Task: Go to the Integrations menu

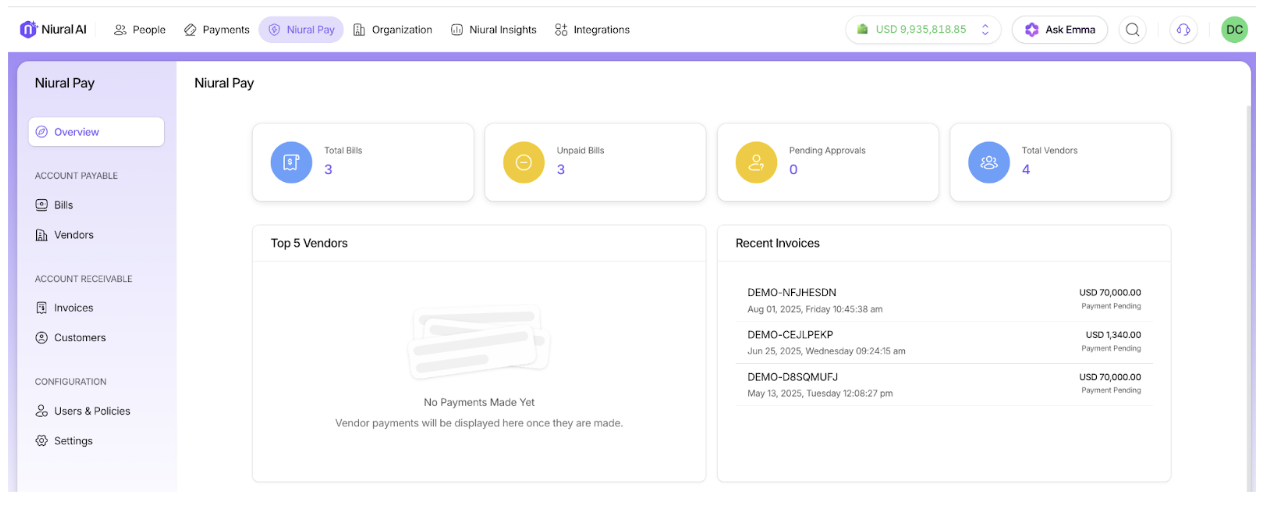Action: tap(592, 30)
